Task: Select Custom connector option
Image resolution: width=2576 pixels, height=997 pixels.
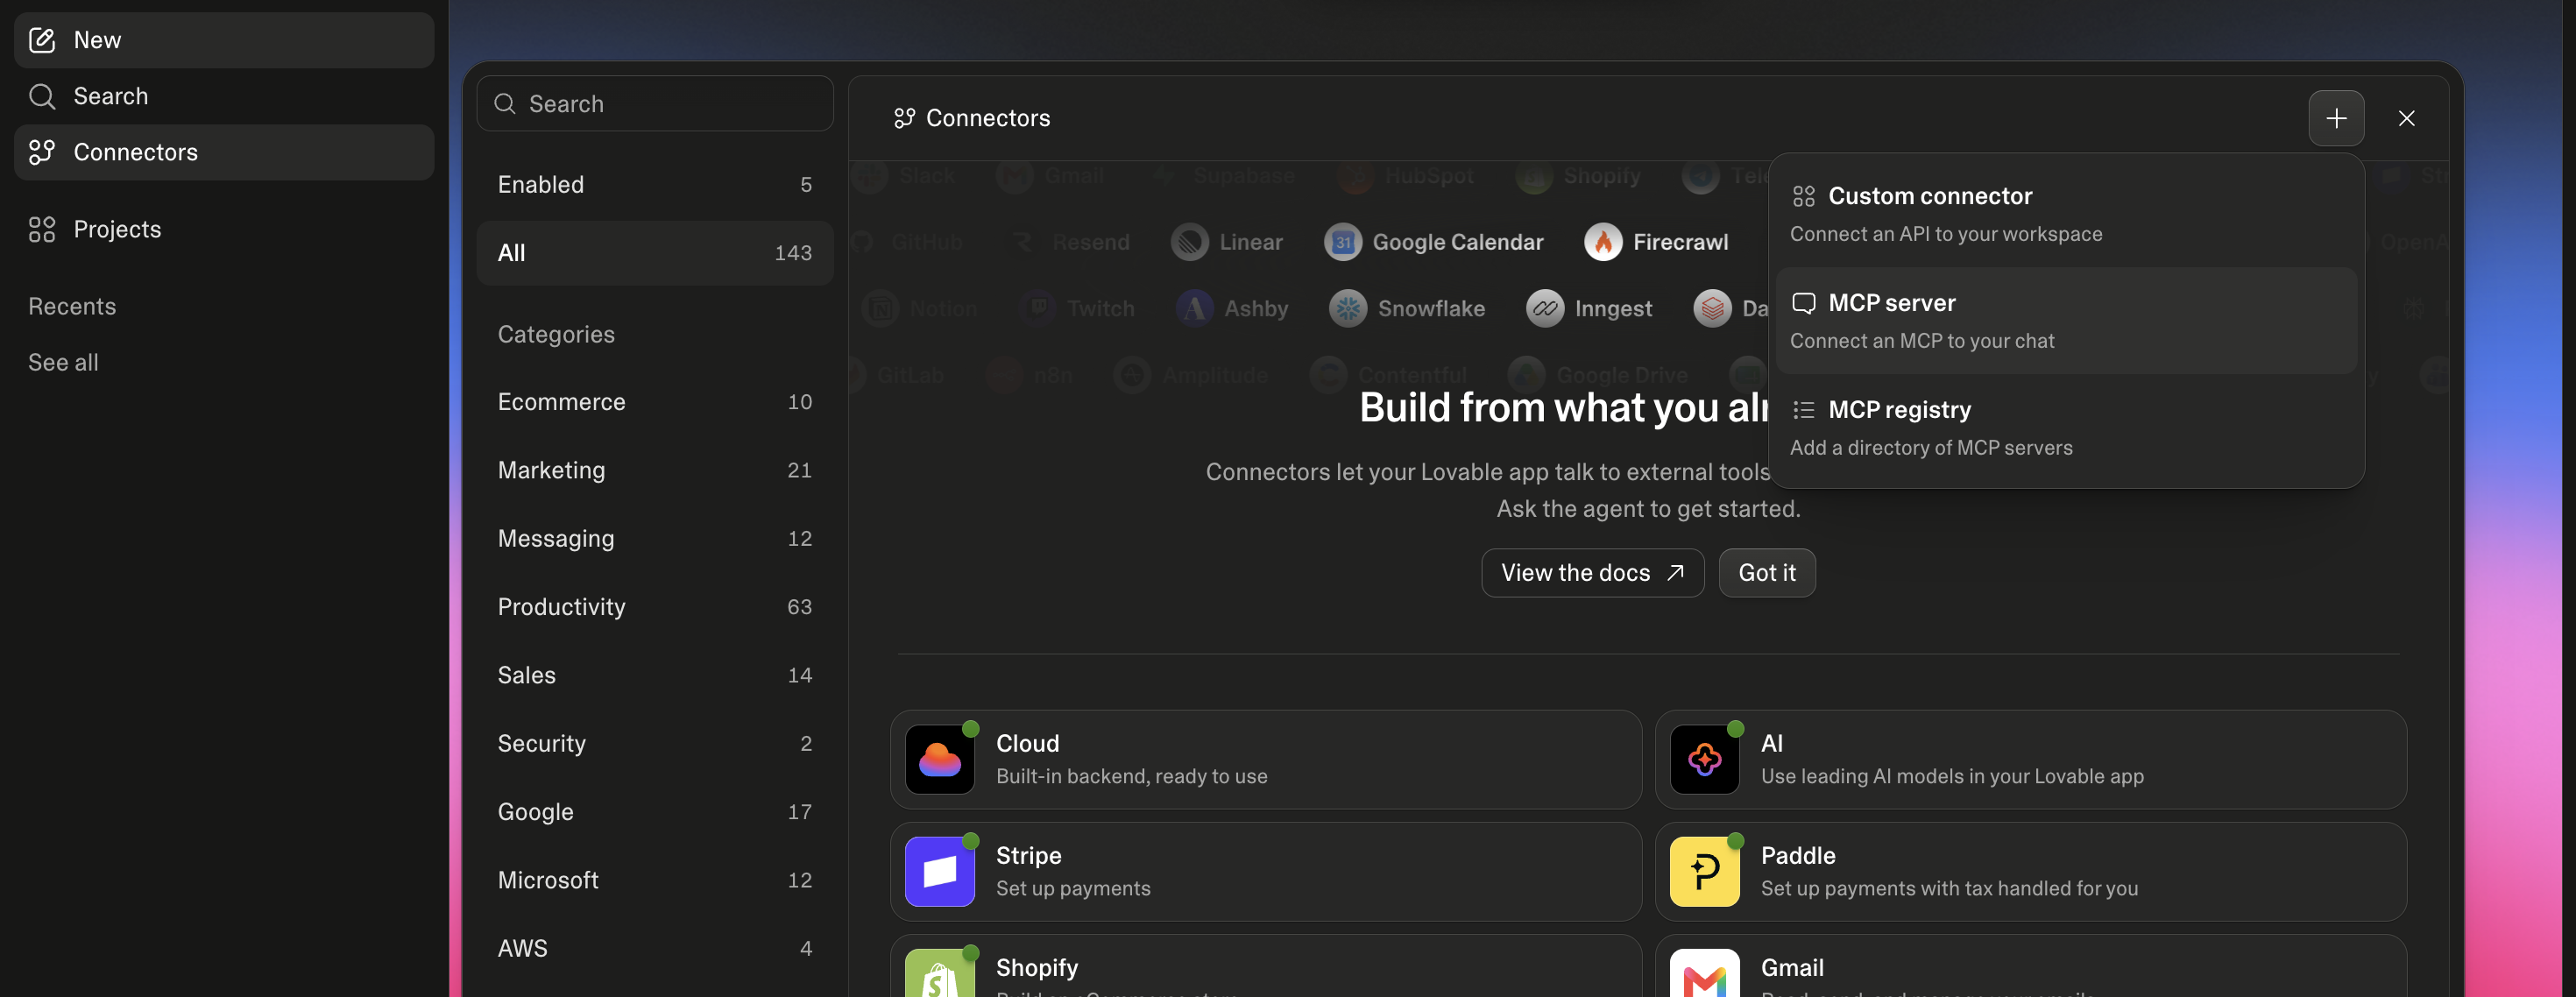Action: pos(2066,214)
